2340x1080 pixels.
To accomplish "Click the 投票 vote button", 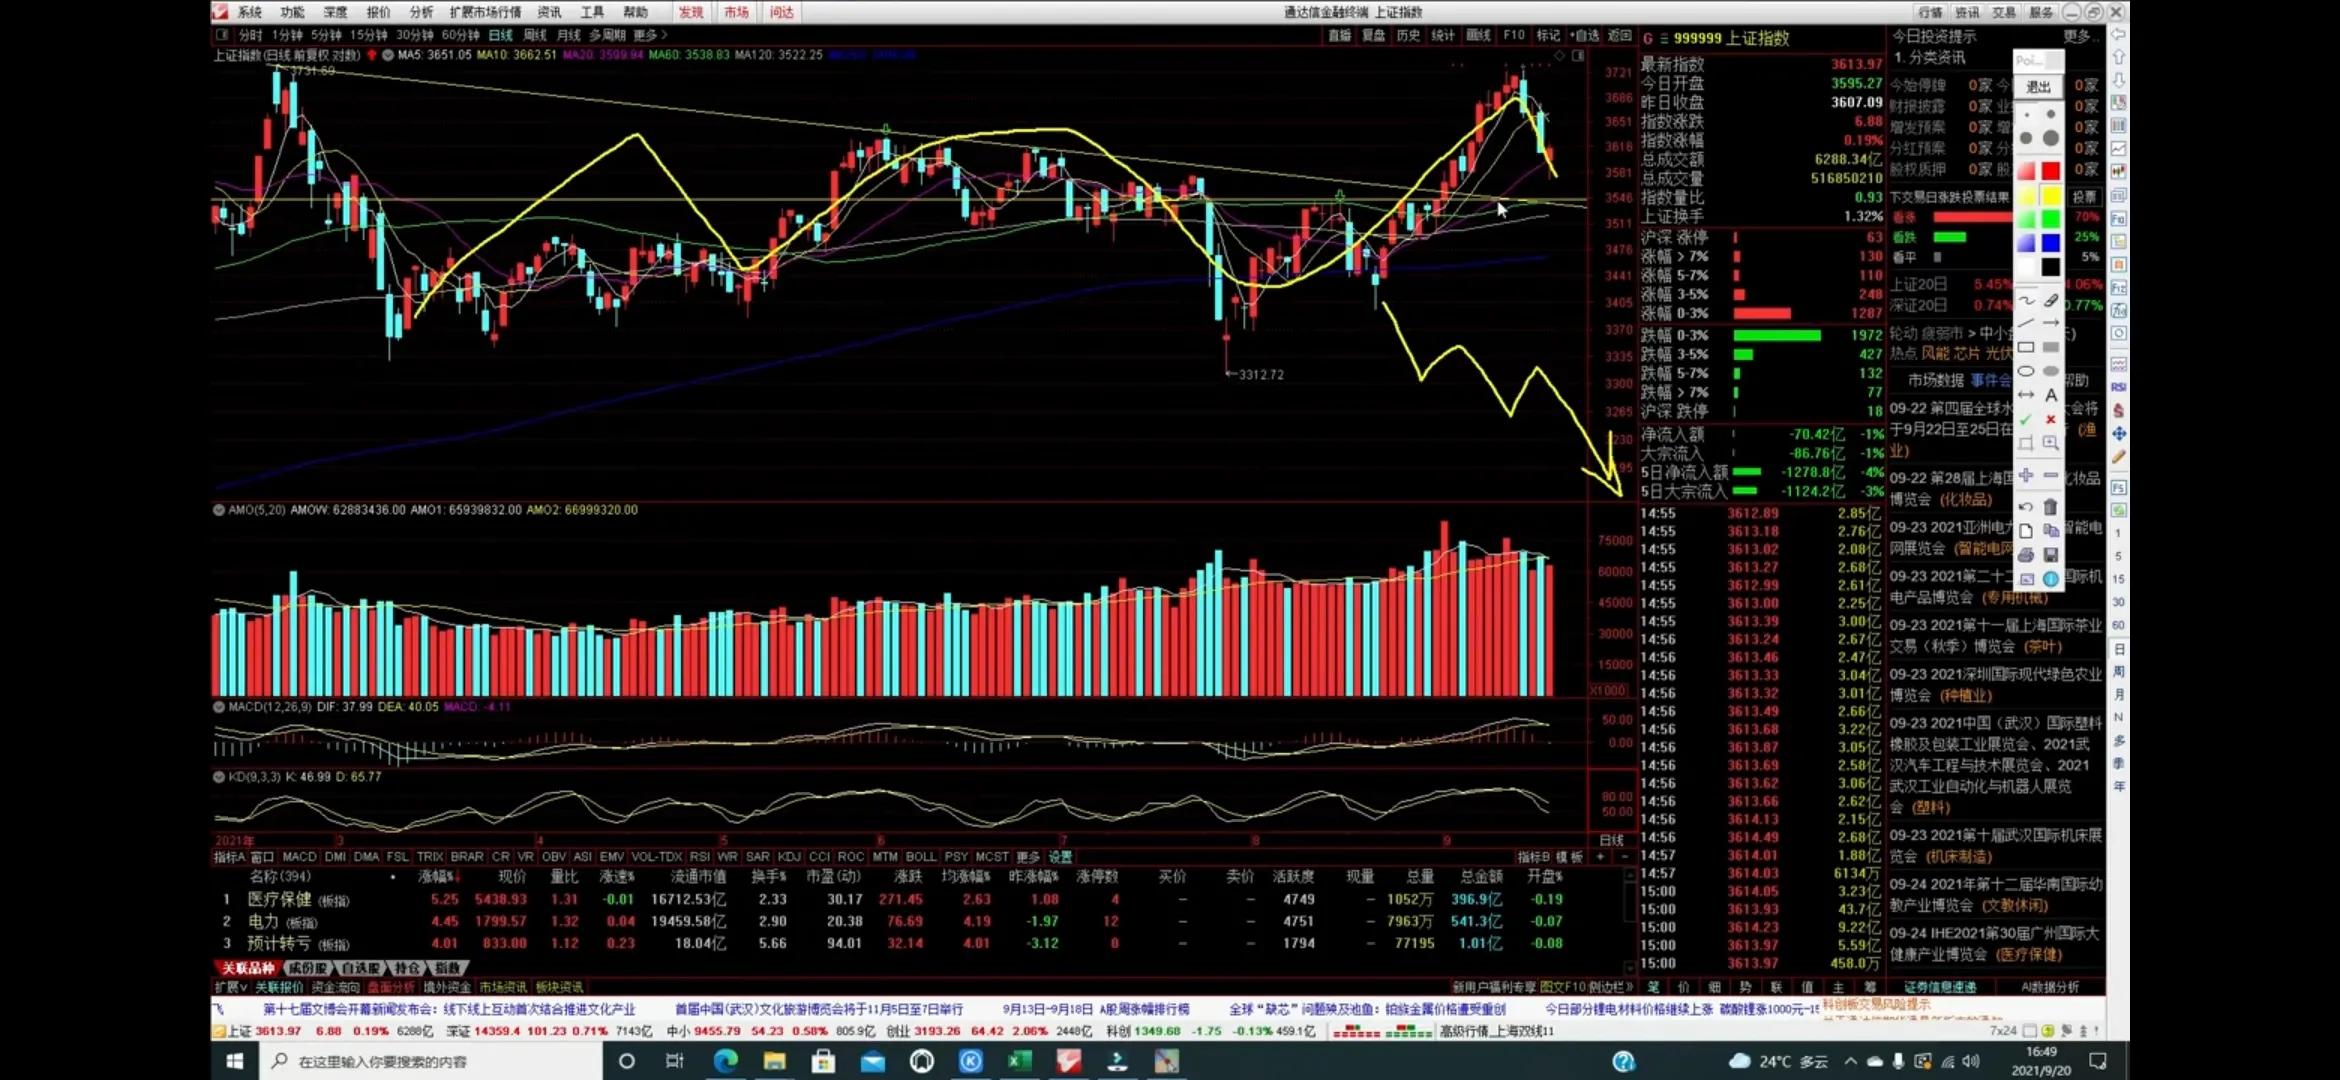I will pyautogui.click(x=2084, y=197).
